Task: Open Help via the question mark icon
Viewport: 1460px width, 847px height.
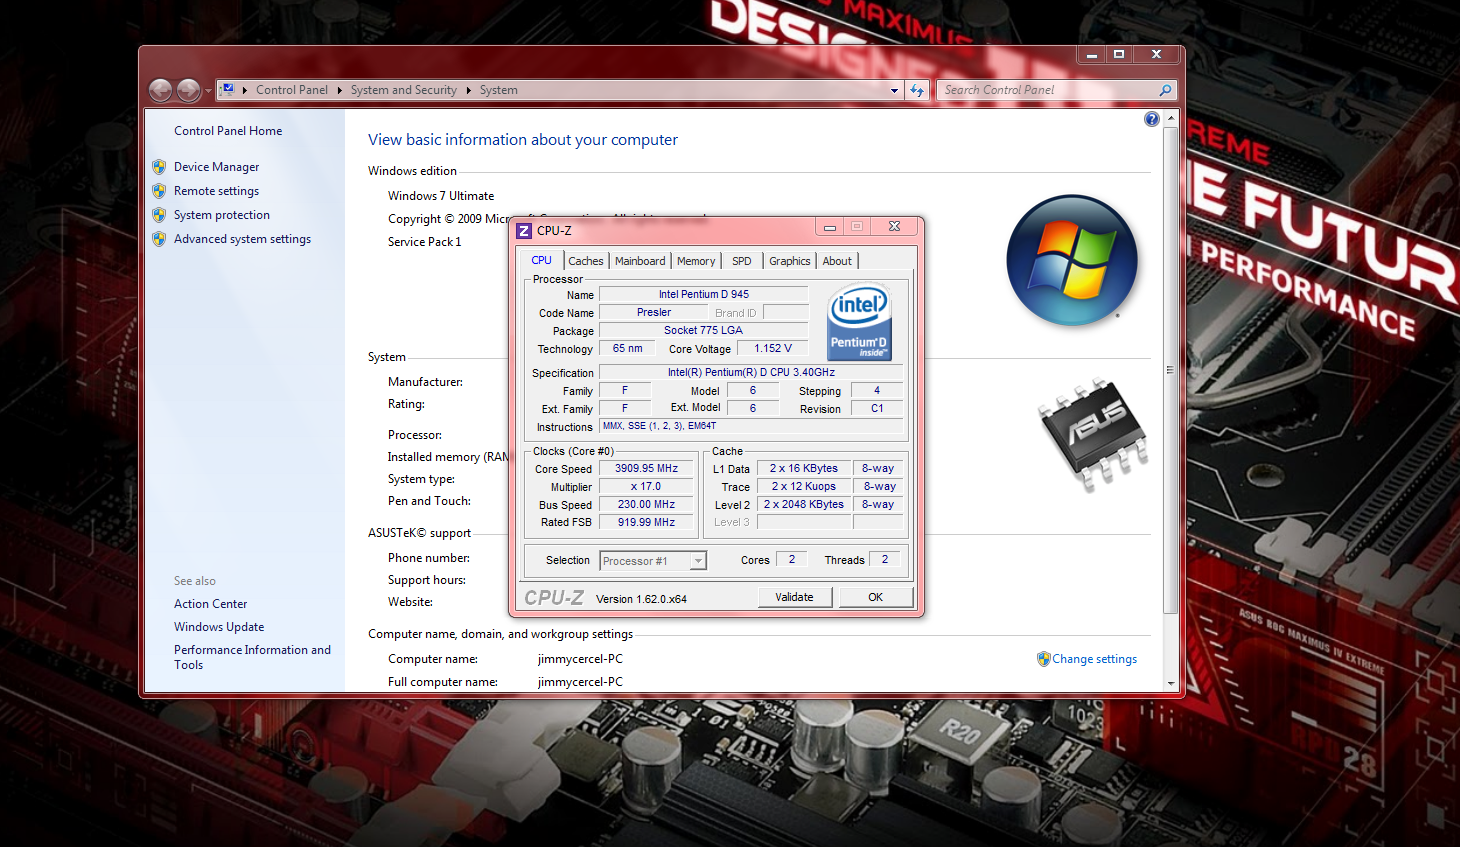Action: click(x=1151, y=118)
